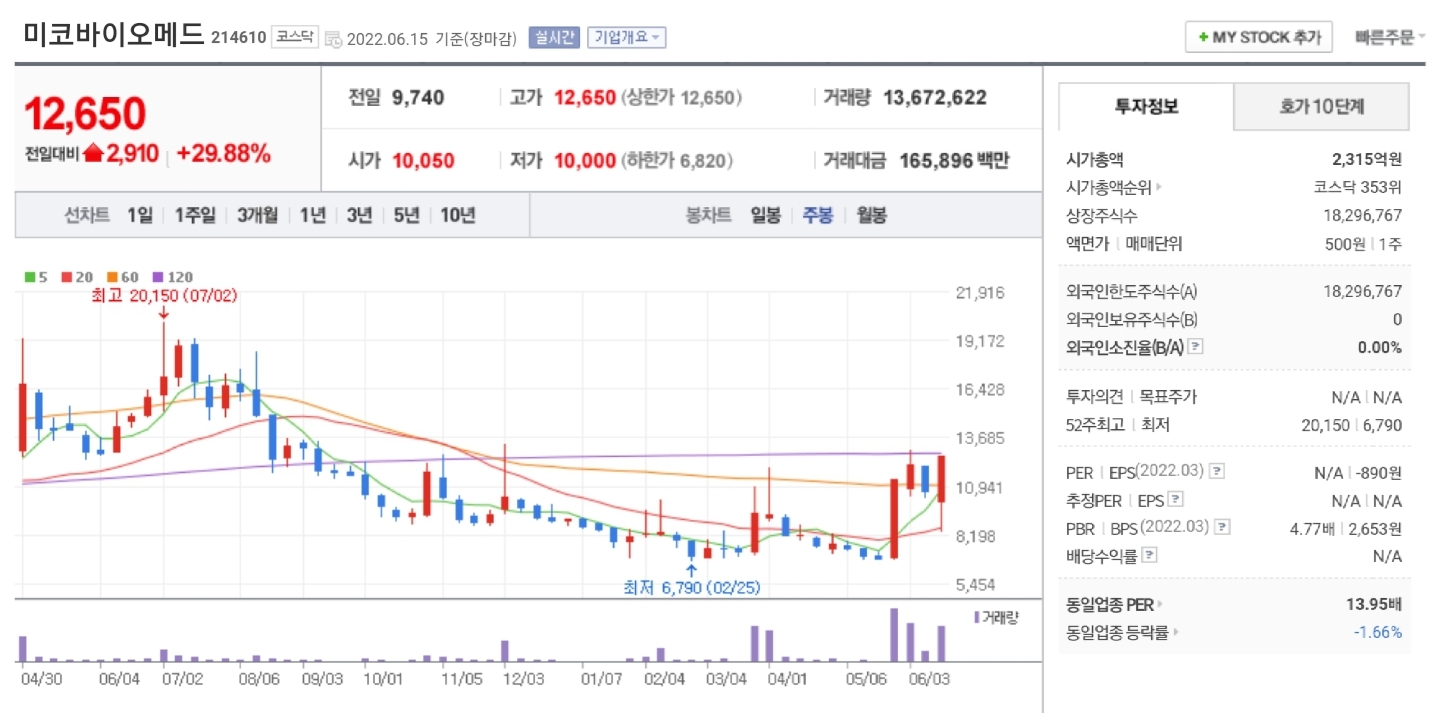Click the 4.77배 | 2,653원 PBR value

(x=1347, y=527)
